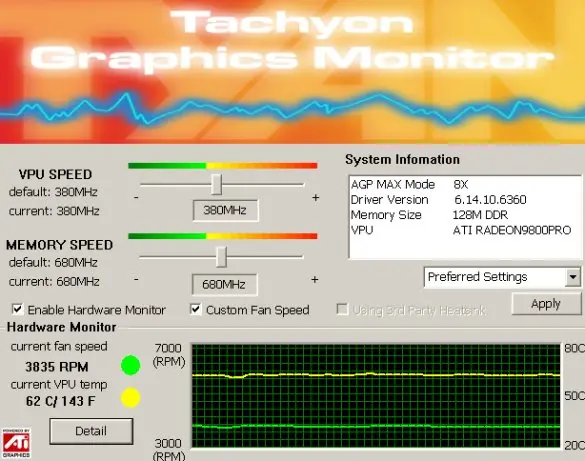Click the VPU speed plus sign

point(316,198)
